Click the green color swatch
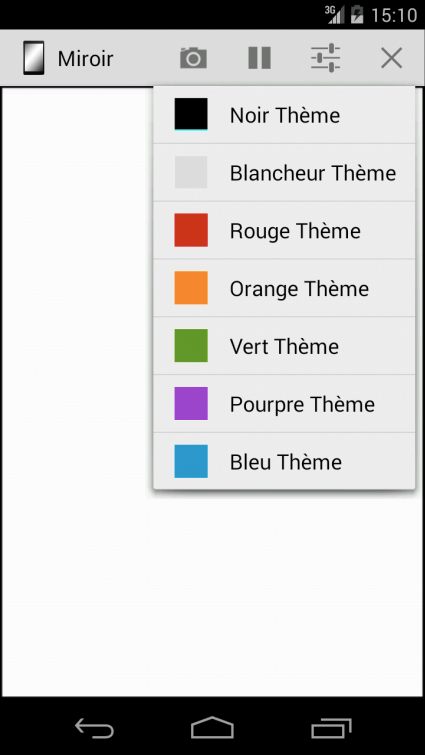The image size is (425, 755). [x=191, y=346]
